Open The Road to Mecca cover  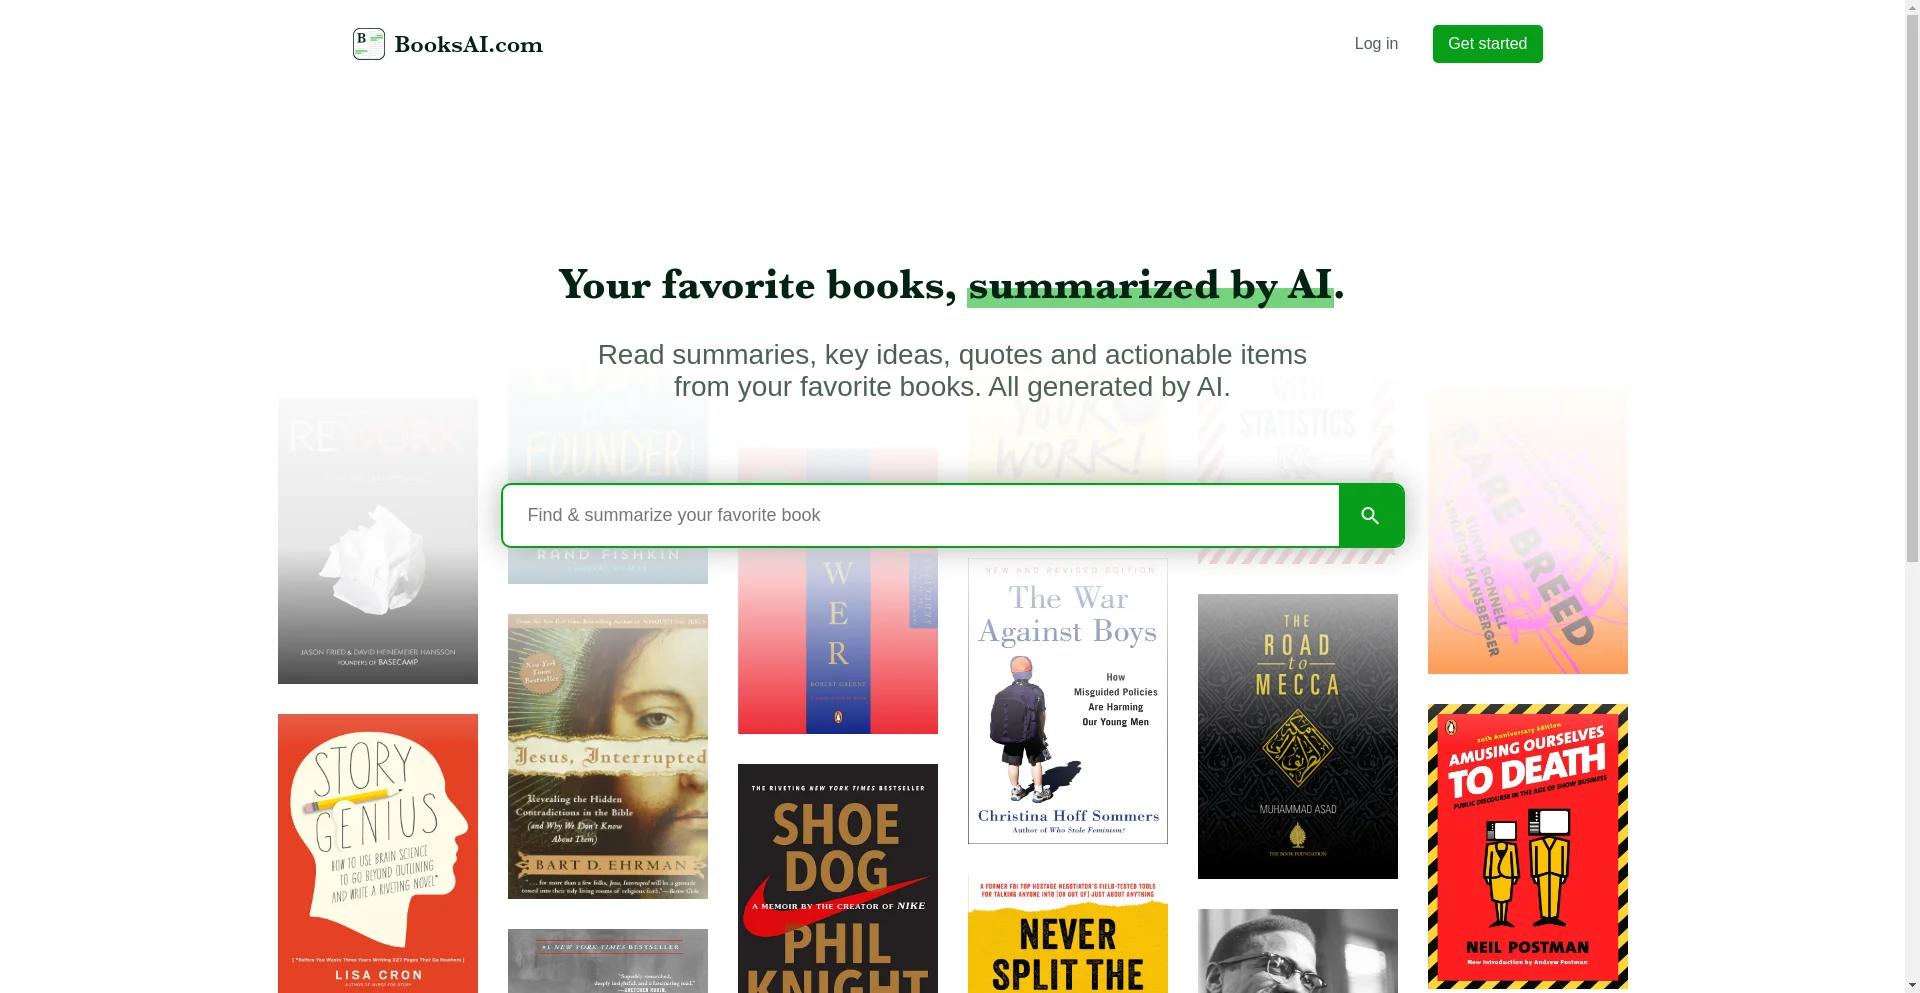coord(1298,736)
